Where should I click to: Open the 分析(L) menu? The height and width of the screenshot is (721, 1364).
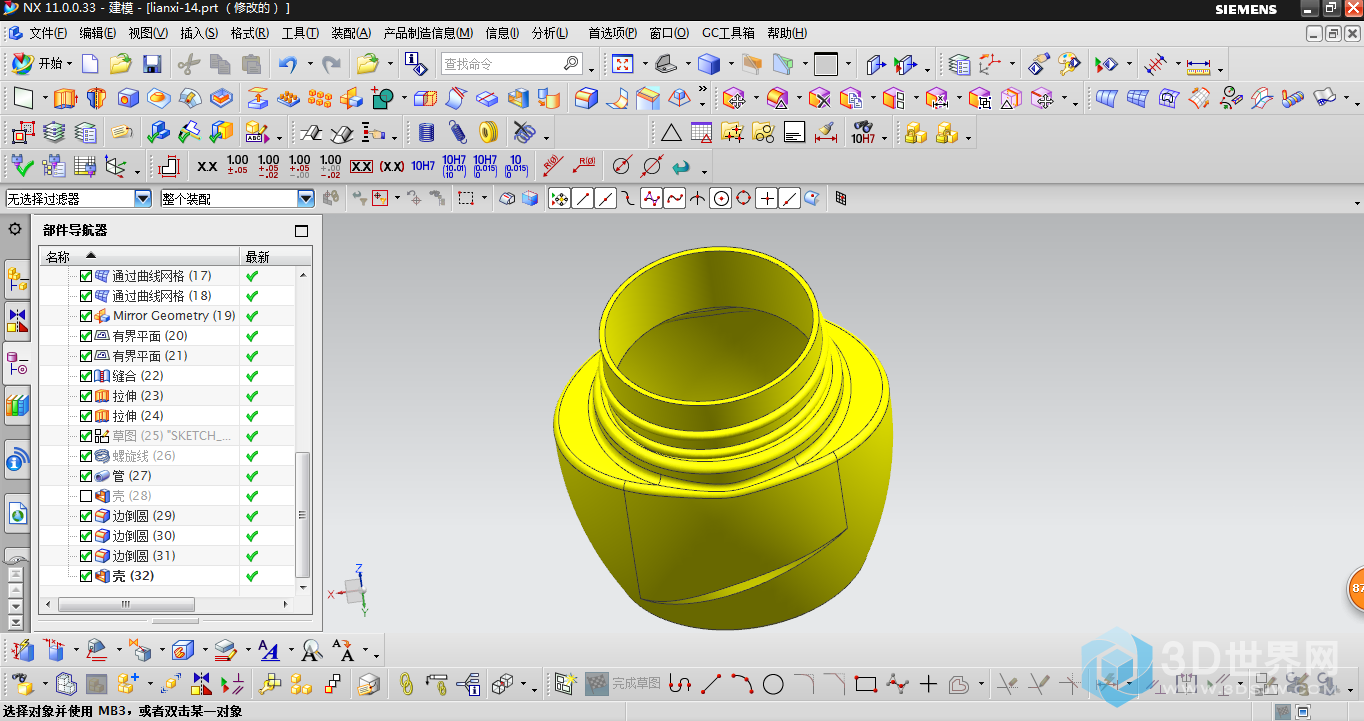pos(550,33)
